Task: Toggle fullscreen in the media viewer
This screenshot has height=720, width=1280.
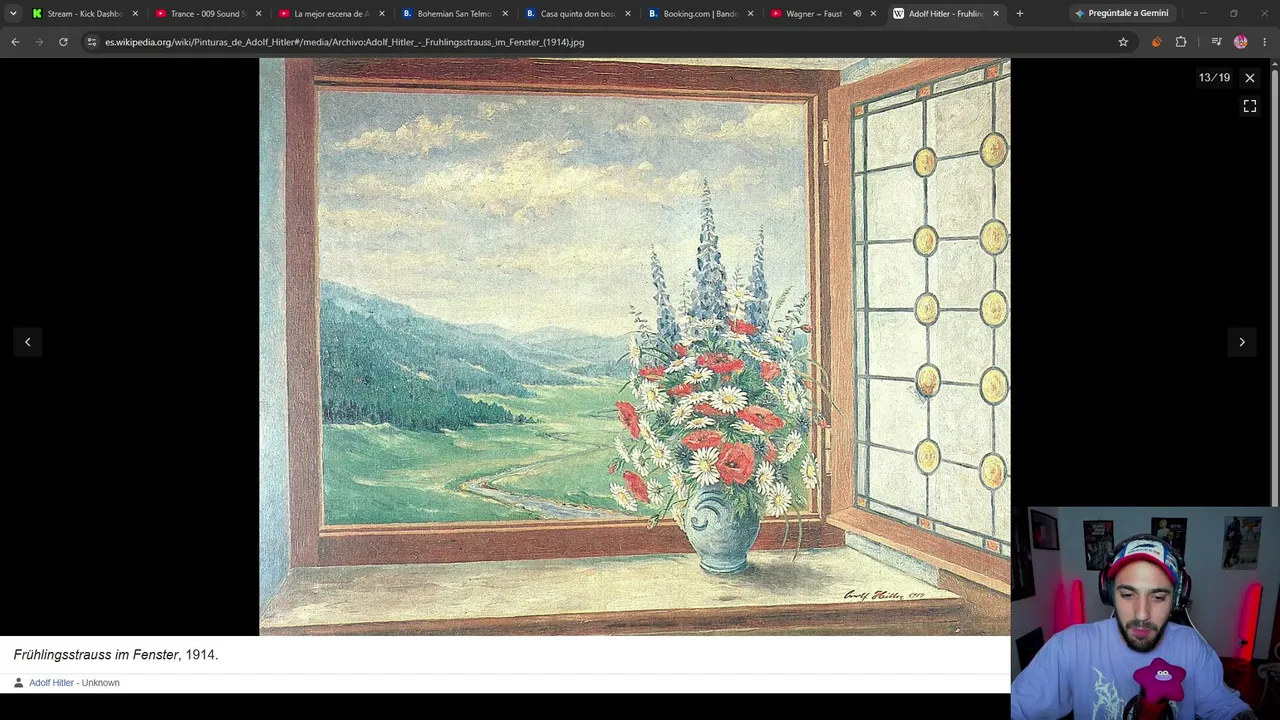Action: [1250, 106]
